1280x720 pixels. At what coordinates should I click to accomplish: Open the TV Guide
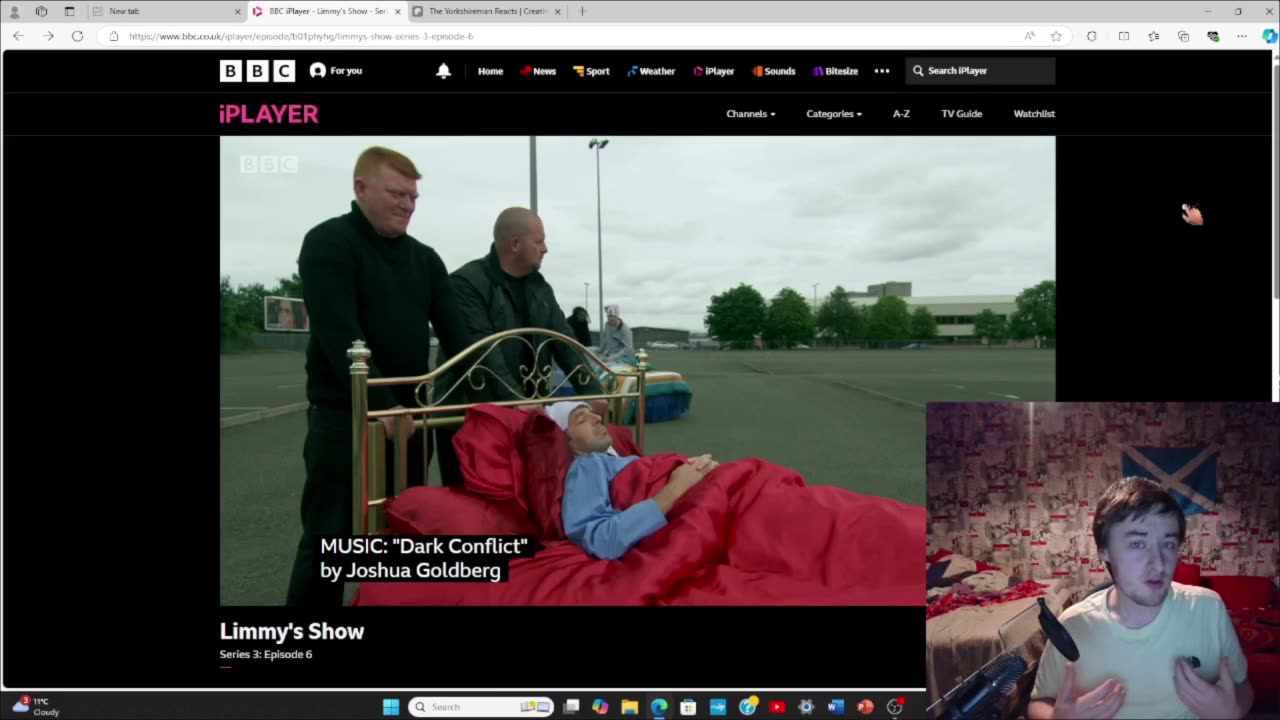(x=961, y=114)
